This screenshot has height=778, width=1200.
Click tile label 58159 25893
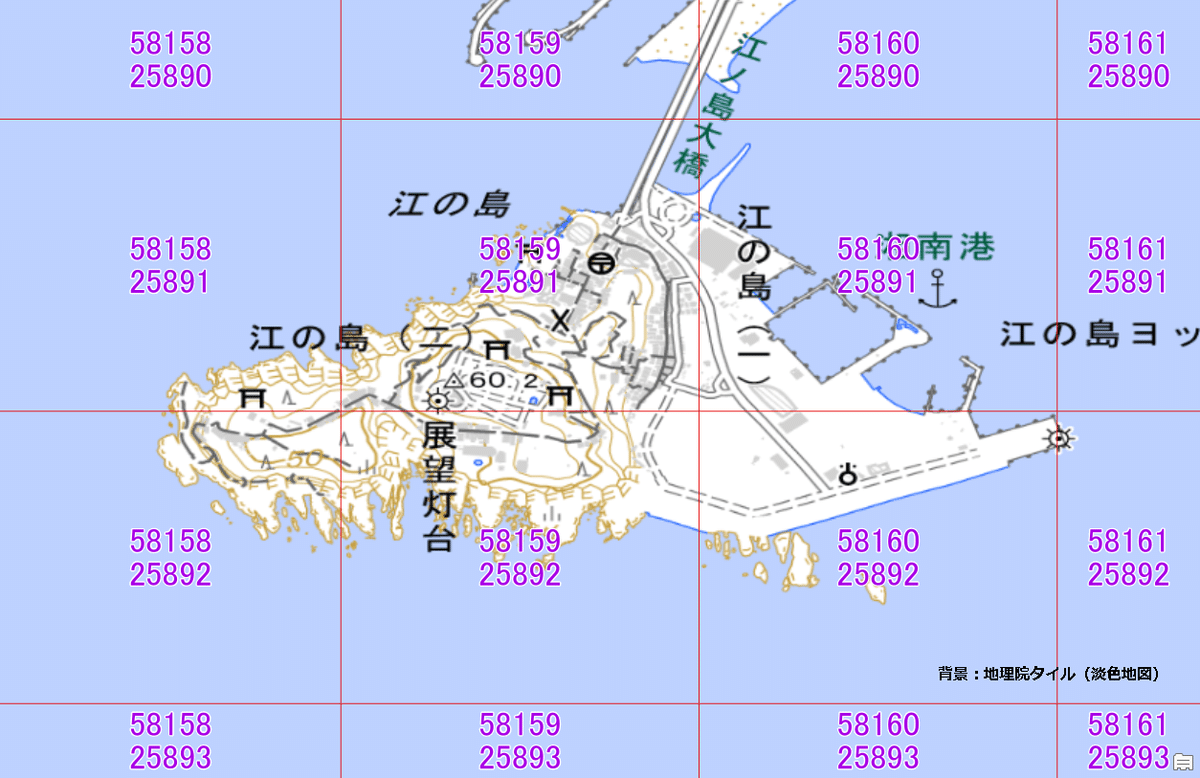[520, 740]
